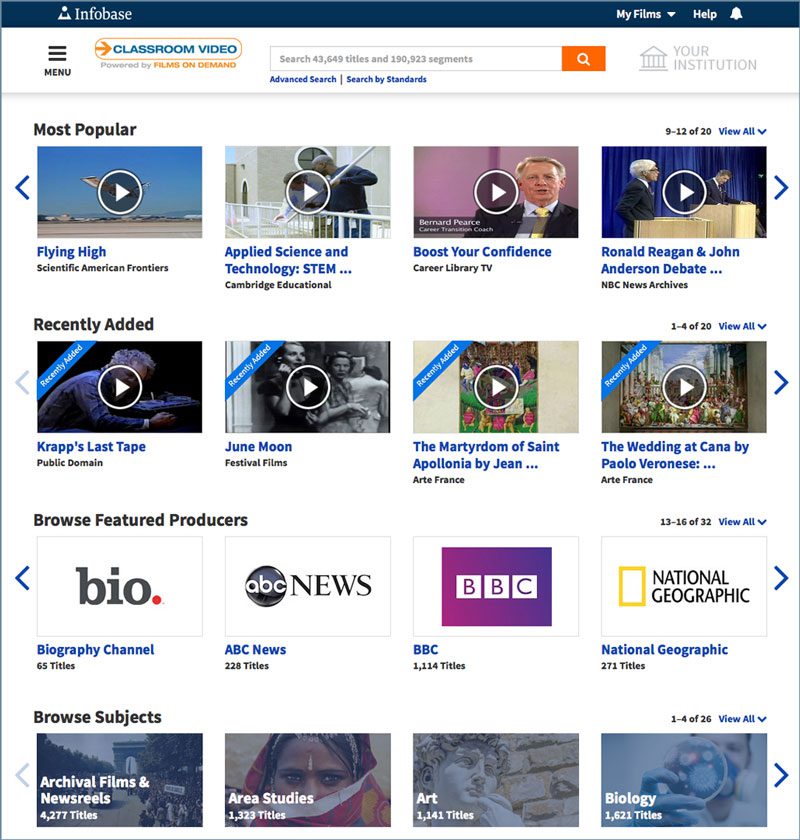Open the Biography Channel producer link
Screen dimensions: 800x840
(95, 650)
